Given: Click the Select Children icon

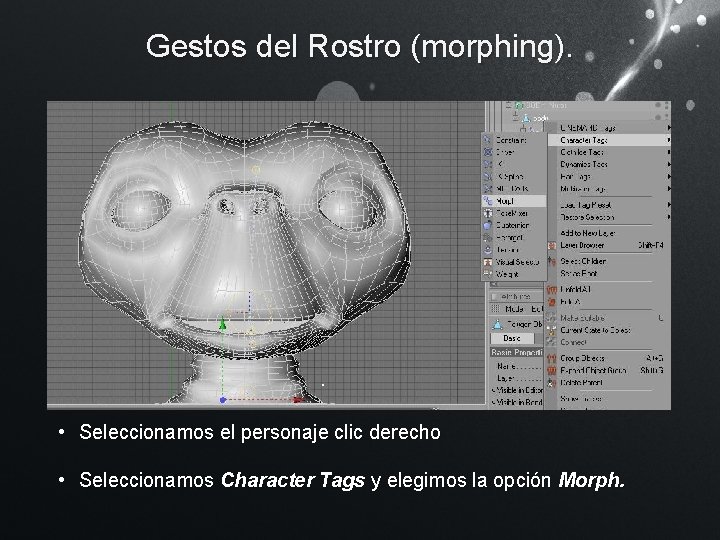Looking at the screenshot, I should pos(552,261).
